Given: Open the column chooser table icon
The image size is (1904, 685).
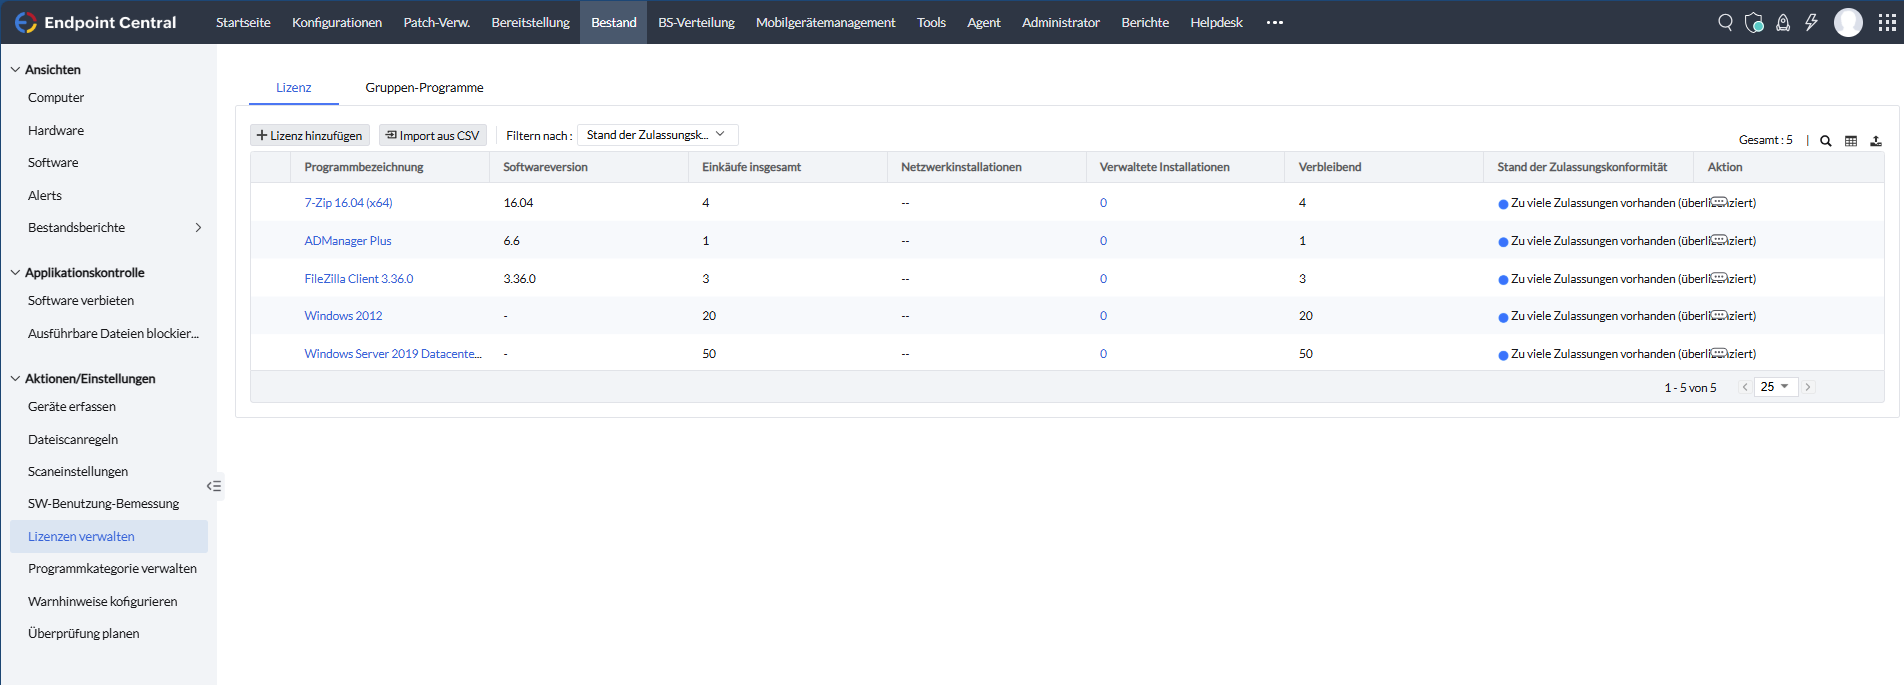Looking at the screenshot, I should pos(1851,141).
